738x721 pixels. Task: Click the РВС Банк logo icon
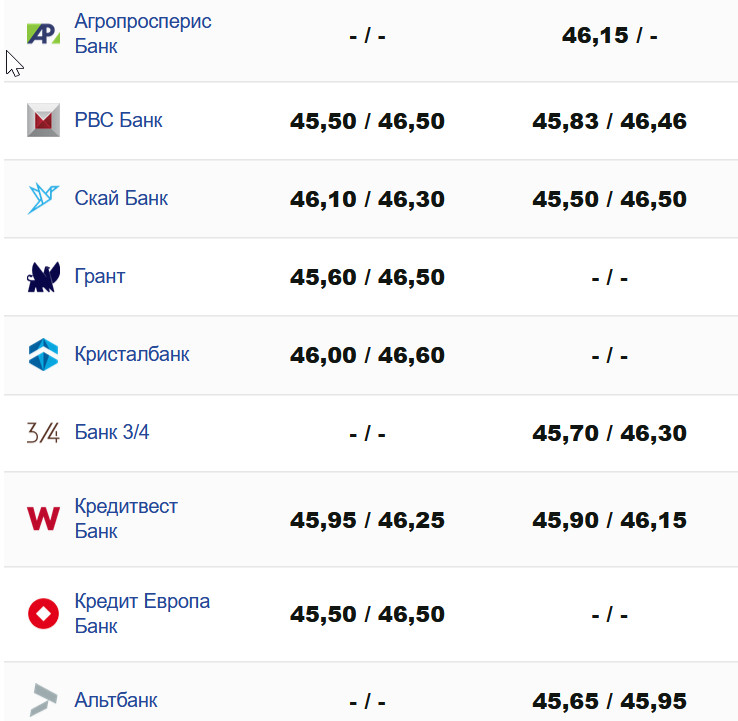coord(44,120)
